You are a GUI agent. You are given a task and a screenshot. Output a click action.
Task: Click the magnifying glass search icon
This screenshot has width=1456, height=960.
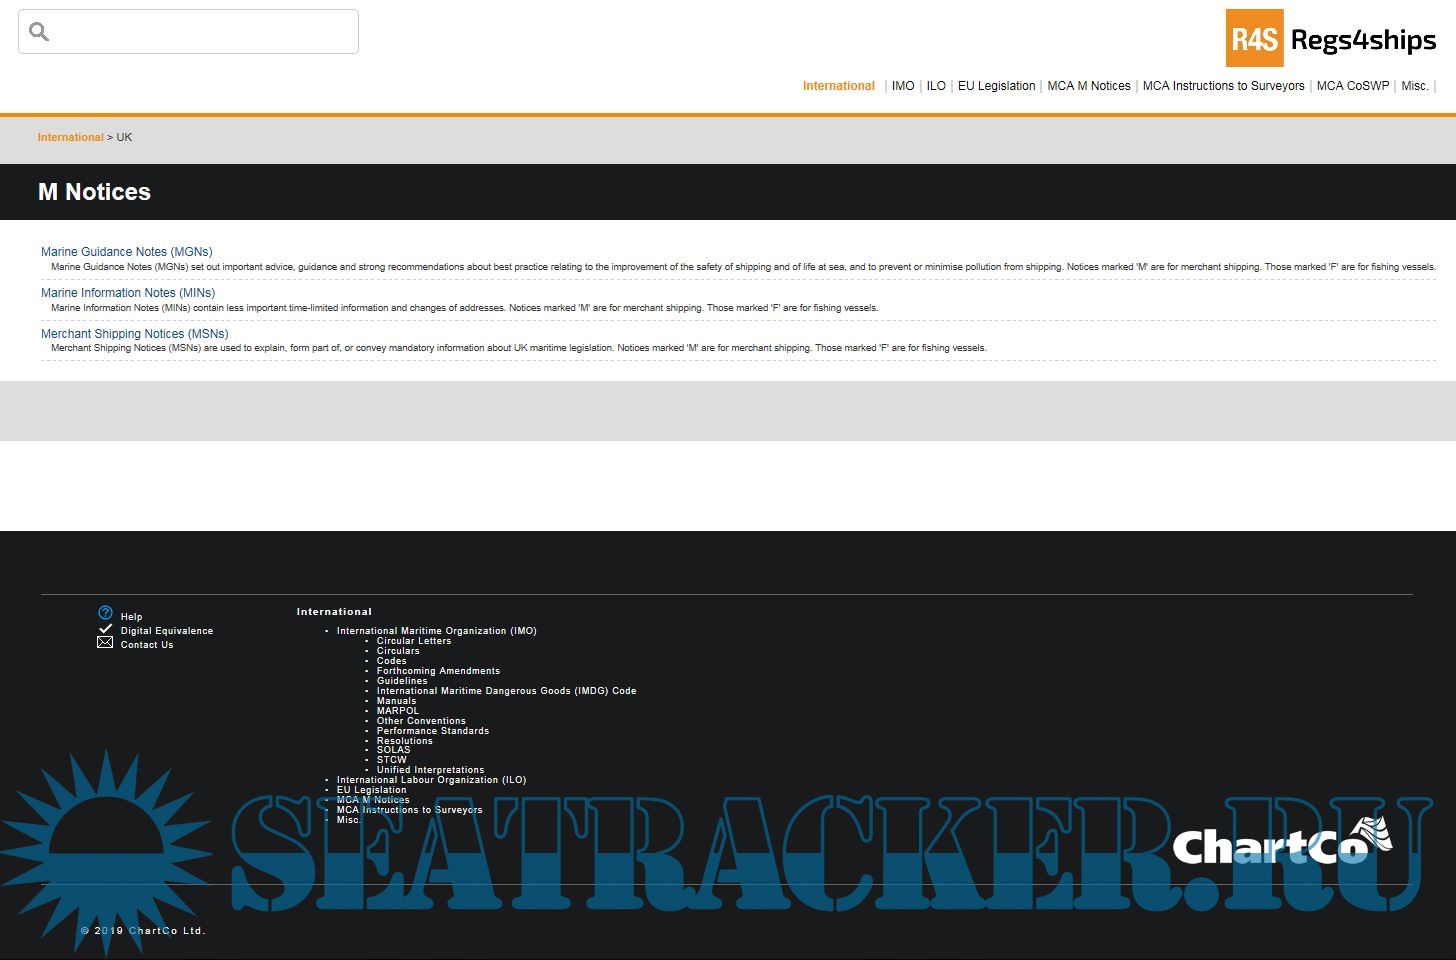coord(39,32)
